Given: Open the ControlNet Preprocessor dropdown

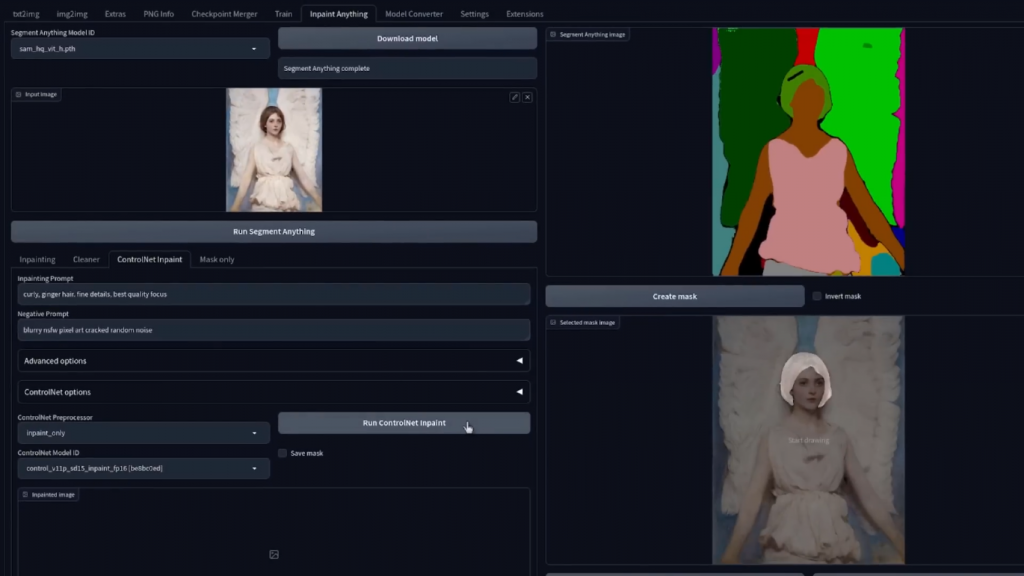Looking at the screenshot, I should click(x=143, y=433).
